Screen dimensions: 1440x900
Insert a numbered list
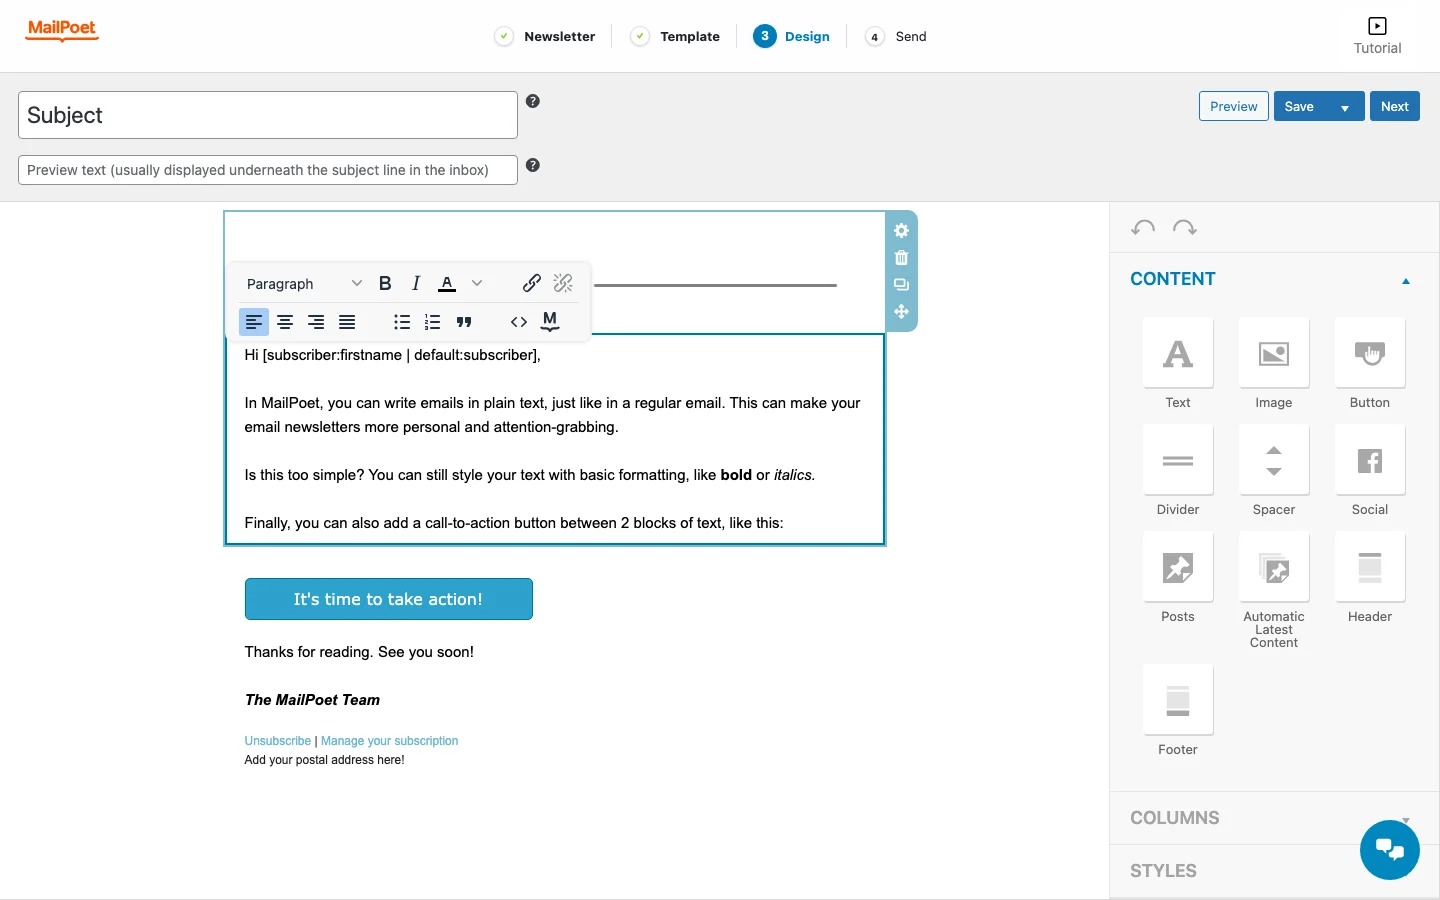(432, 322)
